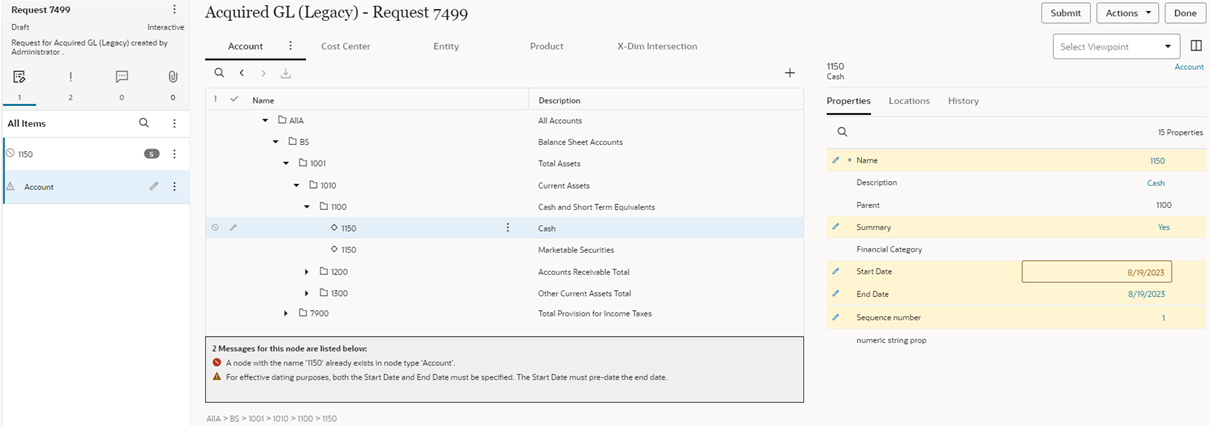Click the pencil edit icon beside Account item
Viewport: 1210px width, 426px height.
tap(154, 187)
